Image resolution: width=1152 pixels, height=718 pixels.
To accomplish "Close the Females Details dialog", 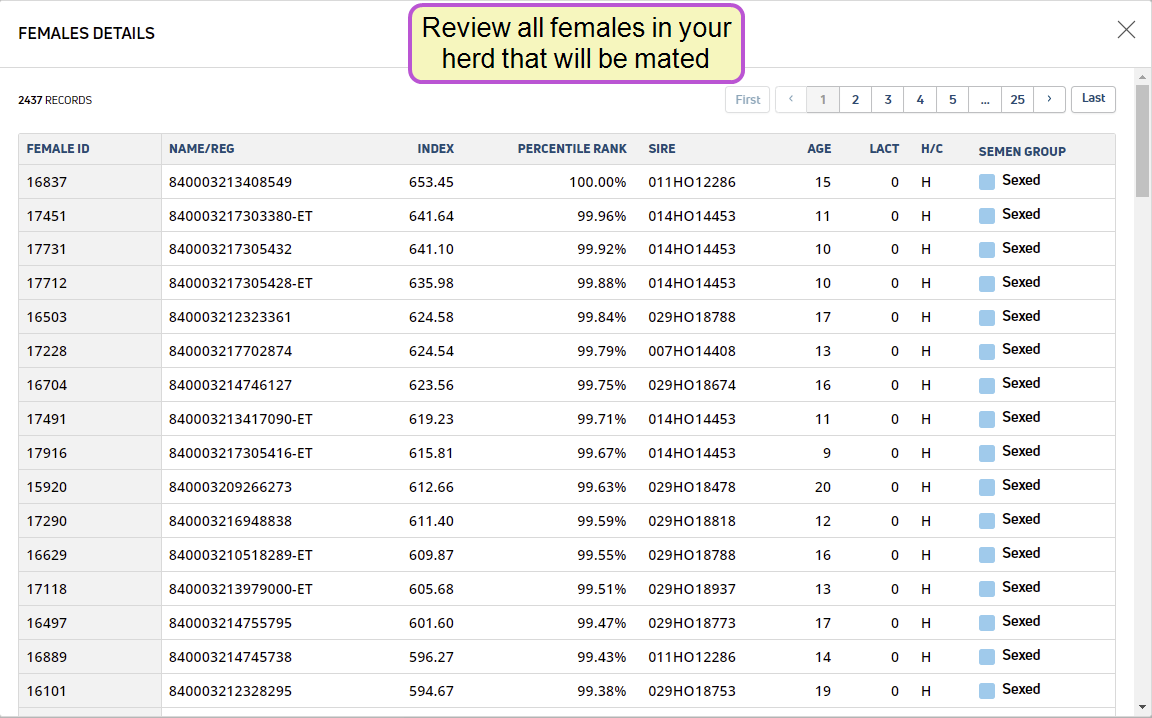I will click(x=1126, y=30).
